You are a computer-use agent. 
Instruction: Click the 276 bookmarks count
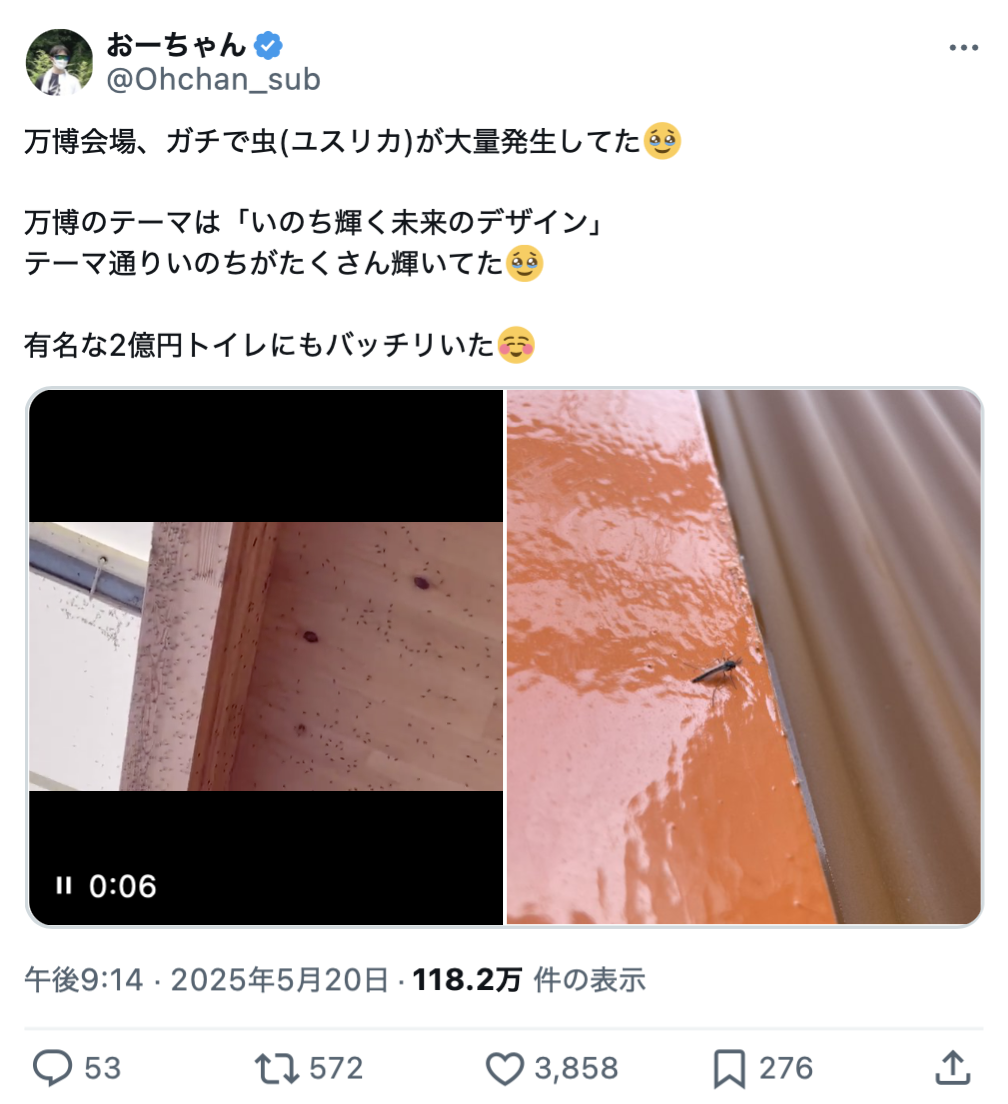tap(786, 1068)
